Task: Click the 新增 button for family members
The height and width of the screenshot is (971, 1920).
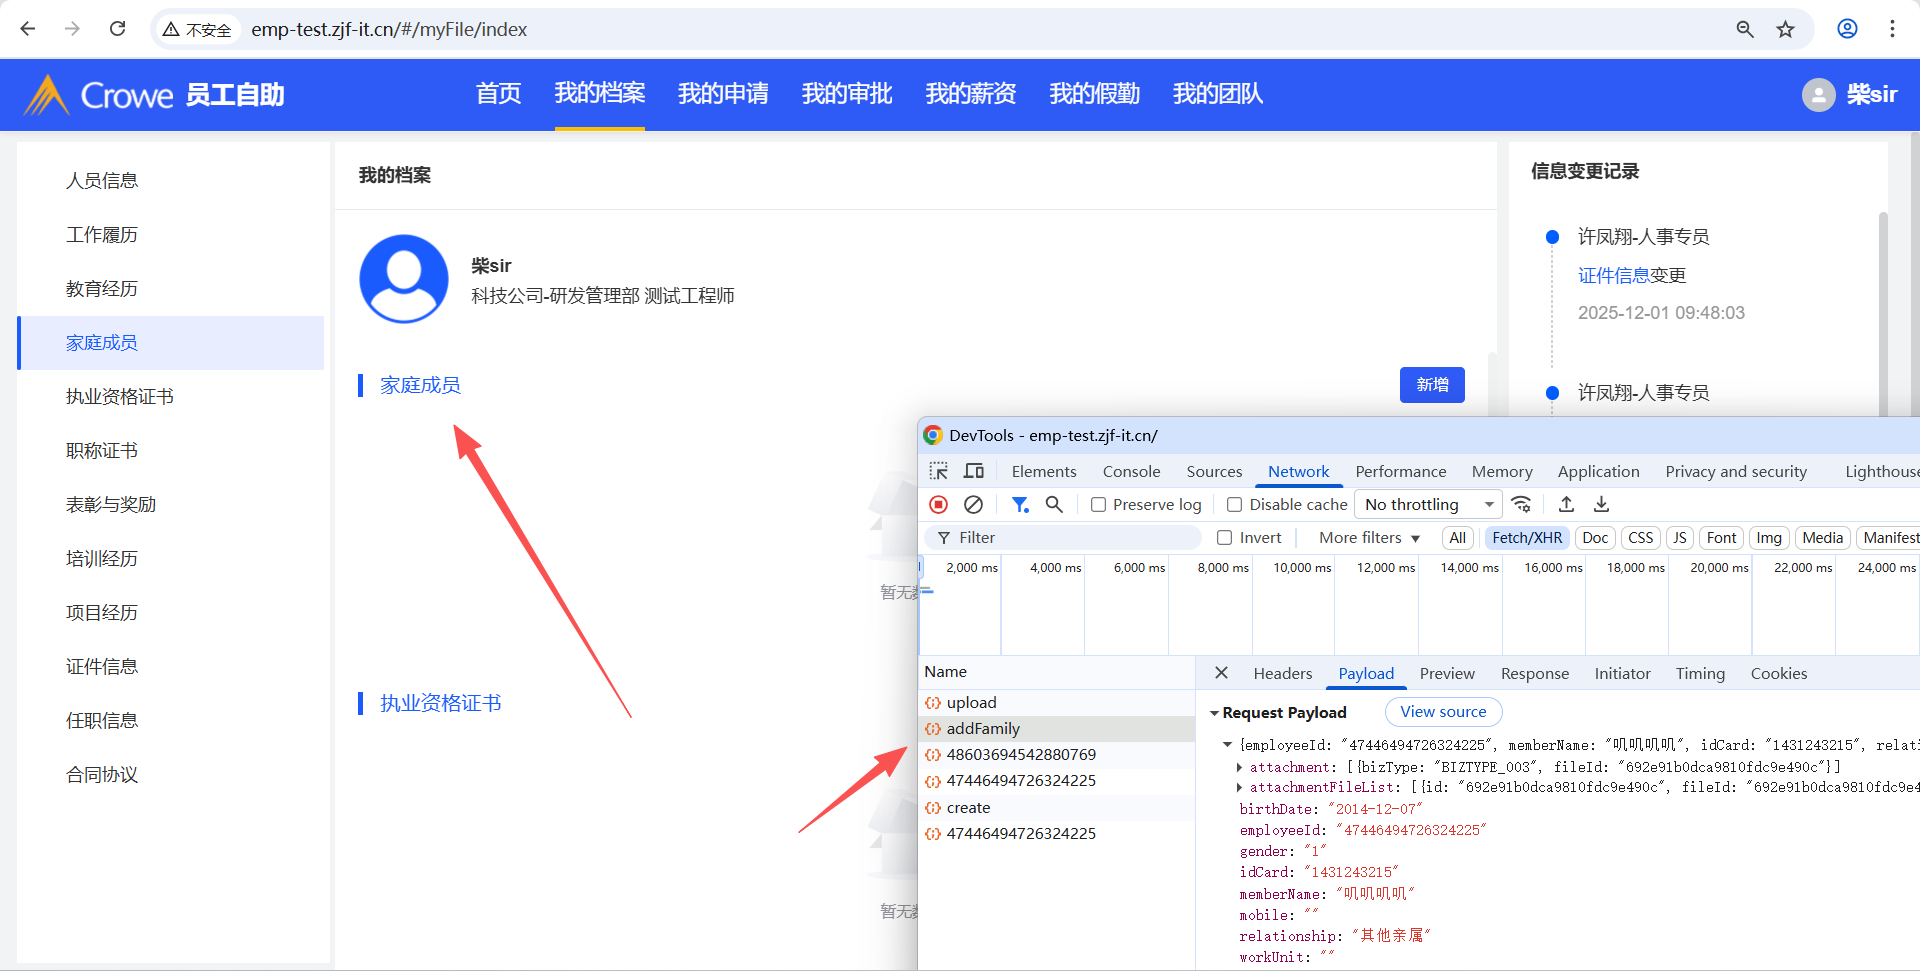Action: click(1431, 385)
